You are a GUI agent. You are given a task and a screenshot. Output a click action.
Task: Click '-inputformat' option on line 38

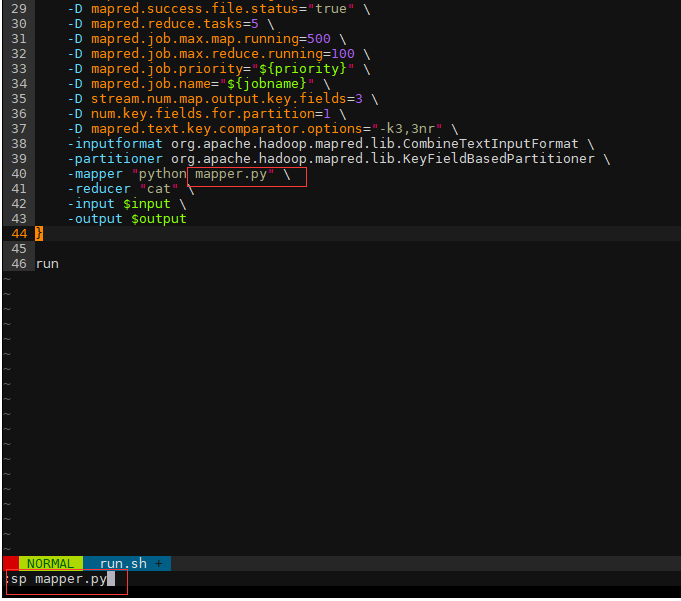tap(115, 144)
